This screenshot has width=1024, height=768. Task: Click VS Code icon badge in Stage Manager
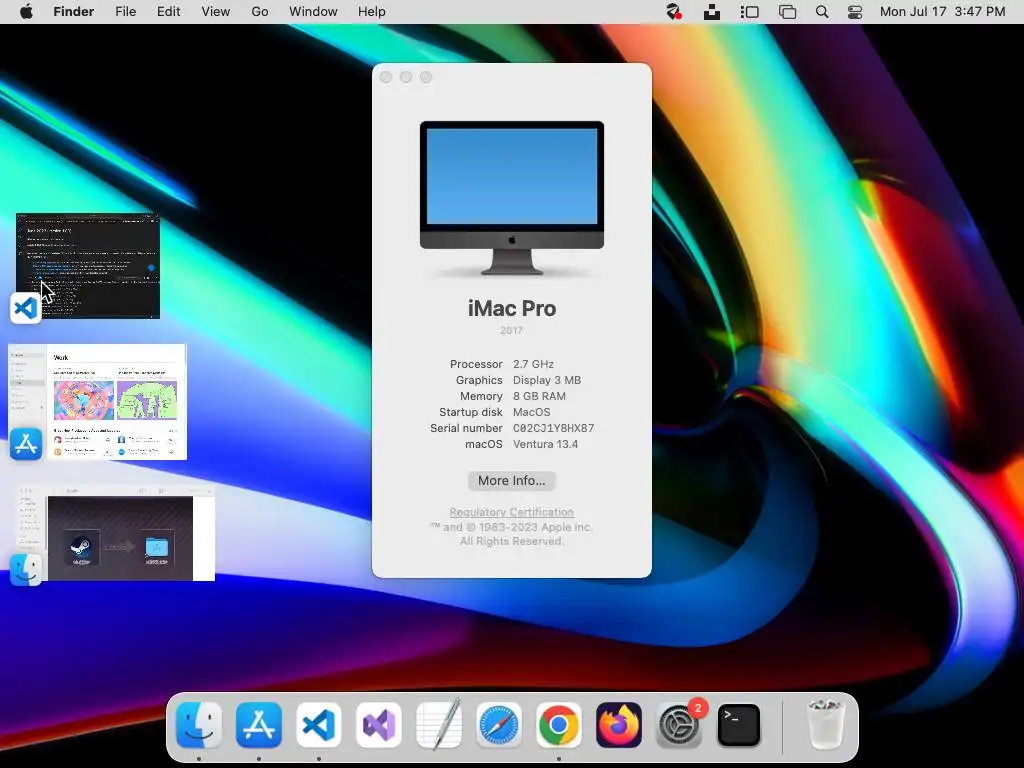[25, 308]
